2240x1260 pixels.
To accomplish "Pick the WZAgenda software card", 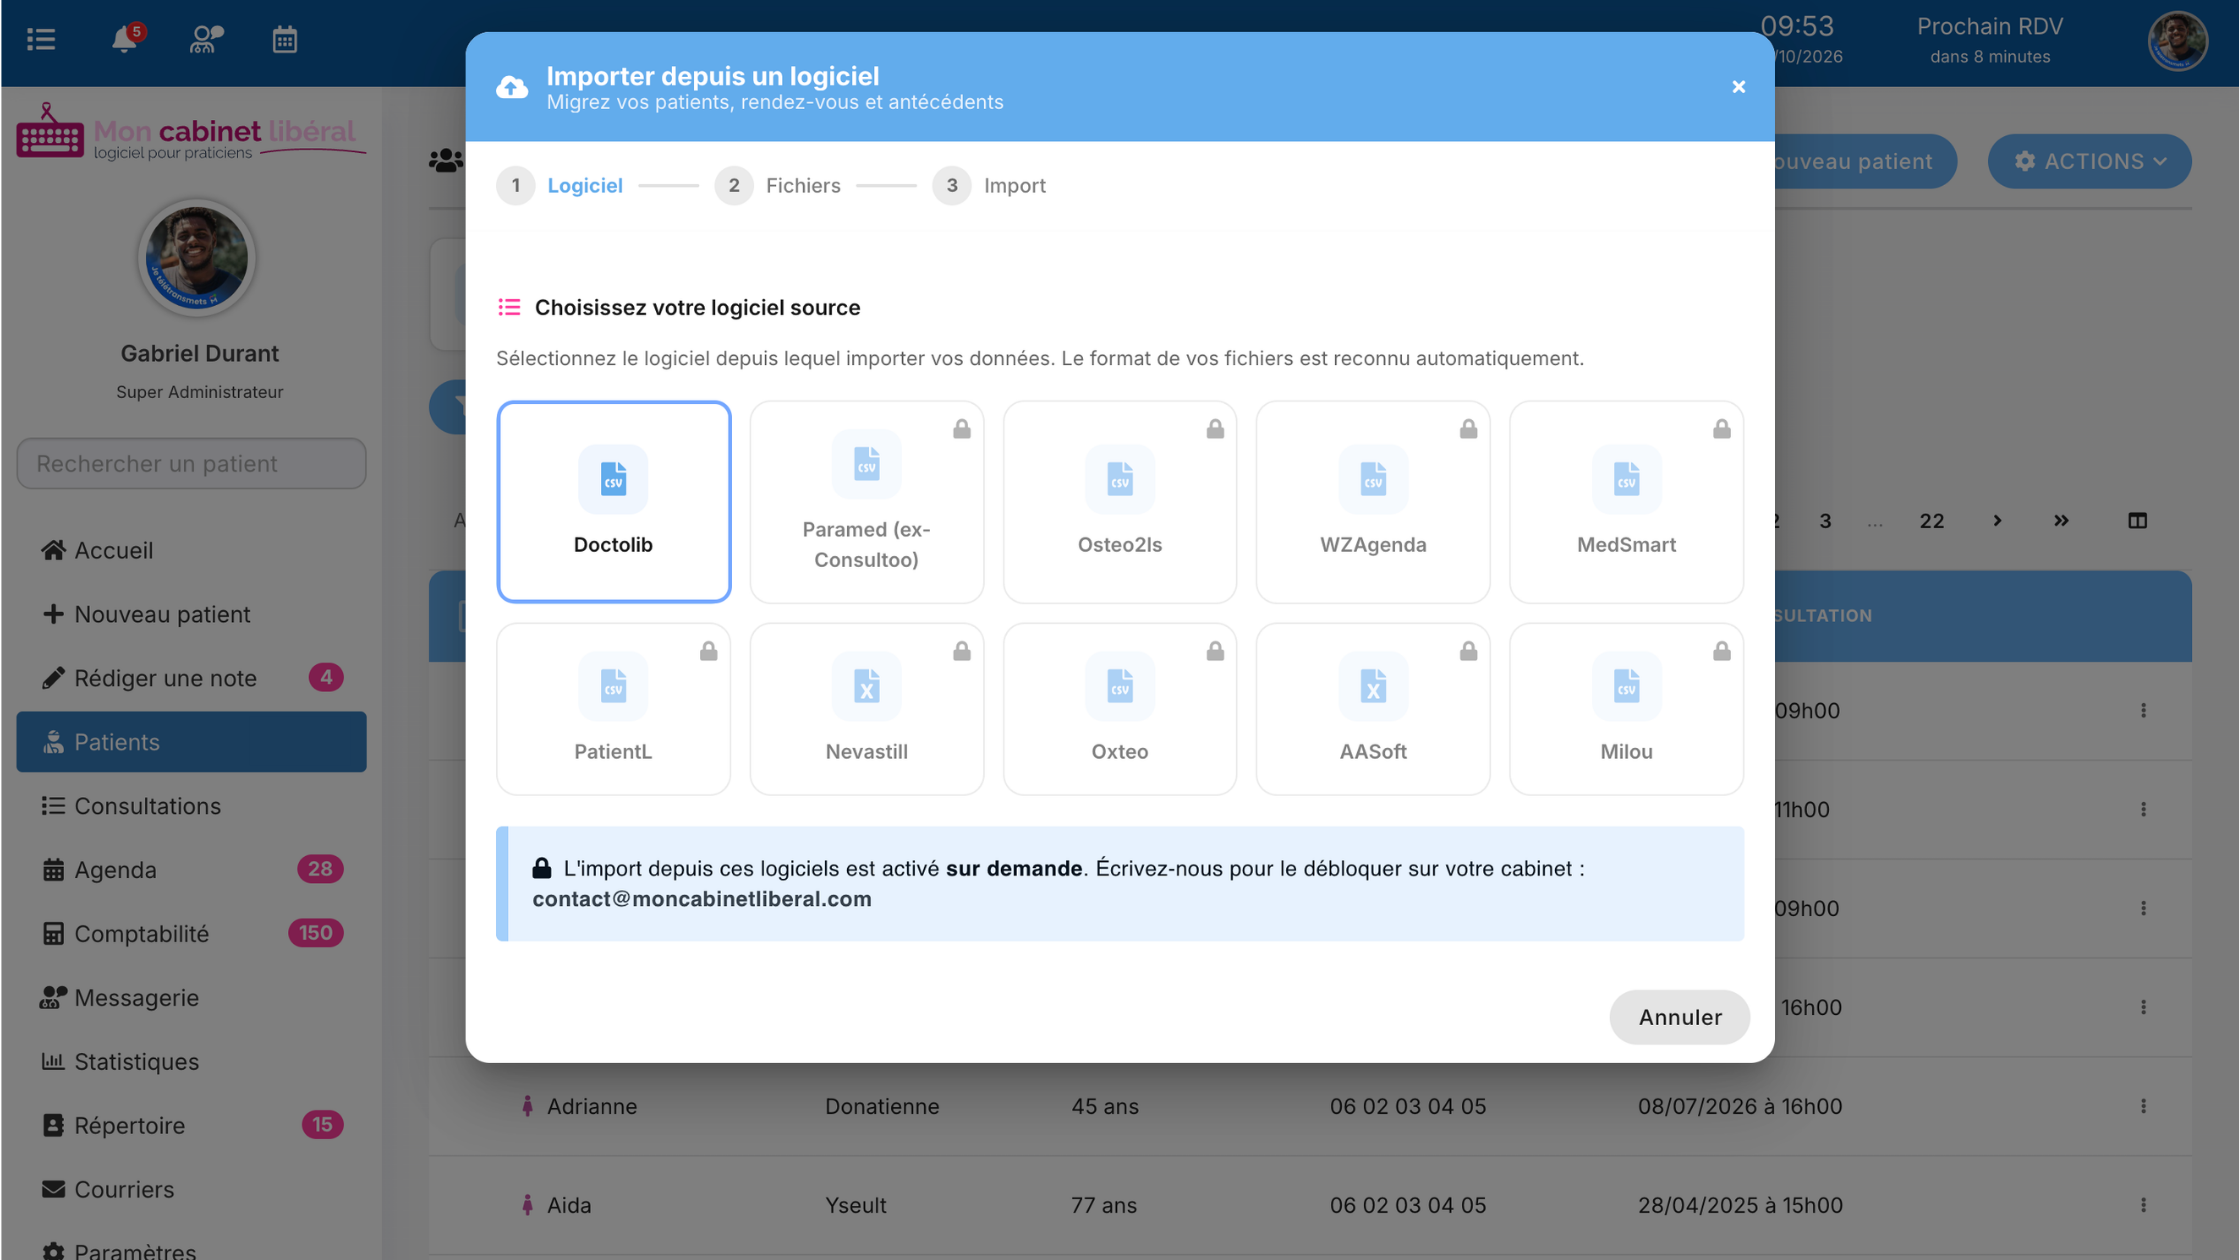I will click(x=1372, y=502).
